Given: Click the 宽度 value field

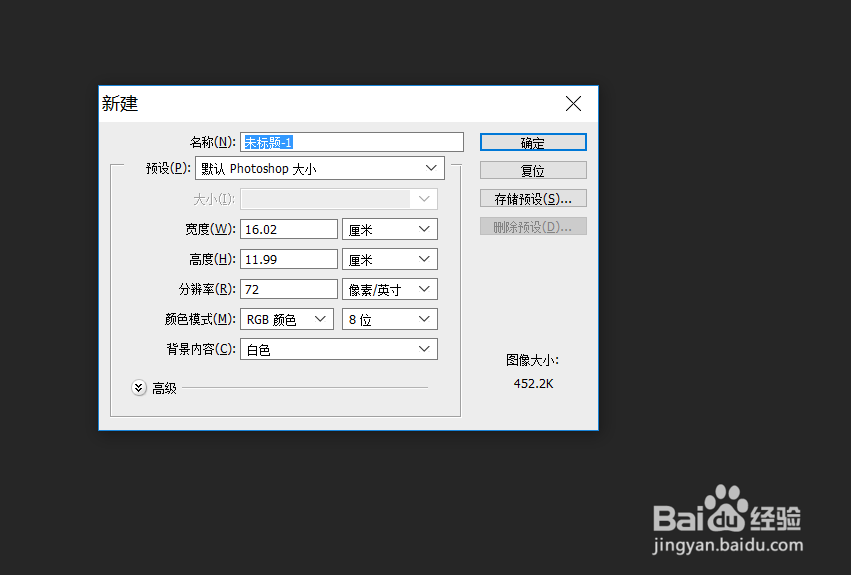Looking at the screenshot, I should point(289,229).
